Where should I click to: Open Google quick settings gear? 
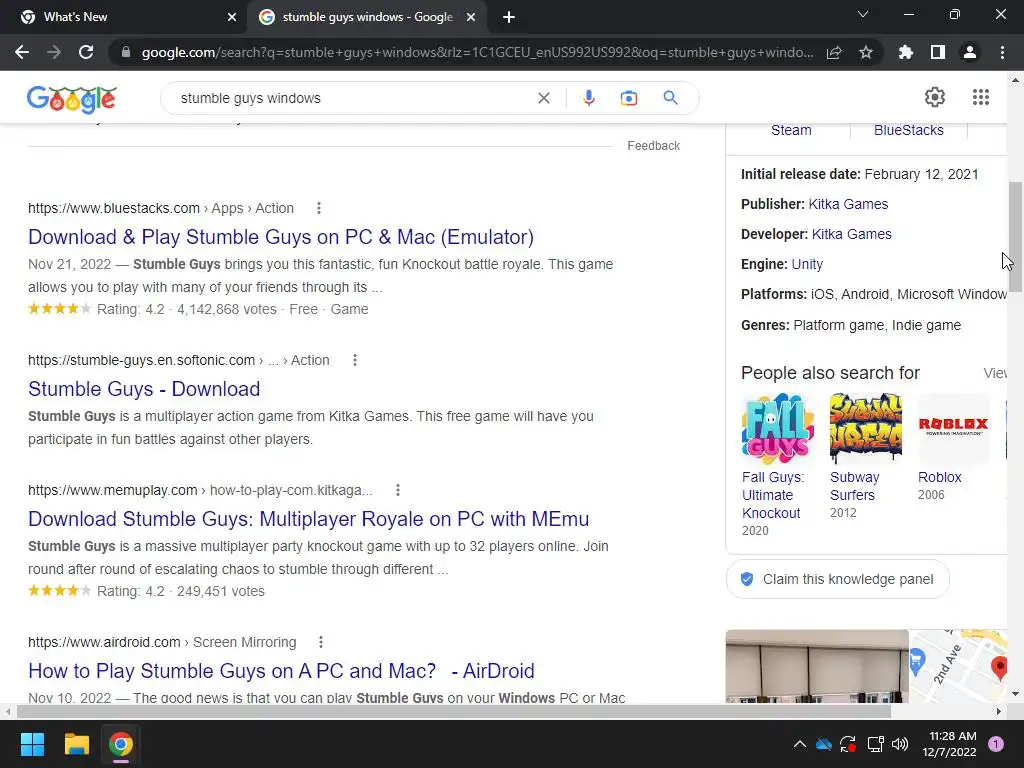click(935, 97)
